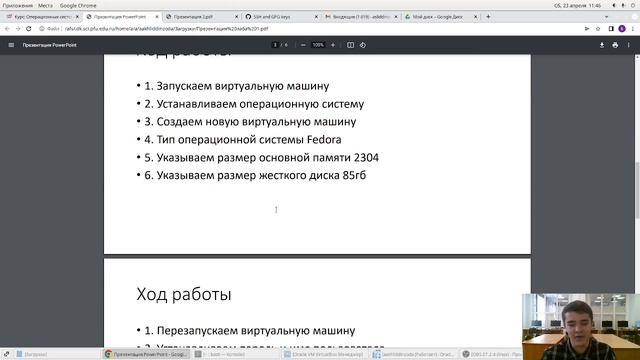640x360 pixels.
Task: Expand the tab search dropdown arrow
Action: pyautogui.click(x=607, y=17)
